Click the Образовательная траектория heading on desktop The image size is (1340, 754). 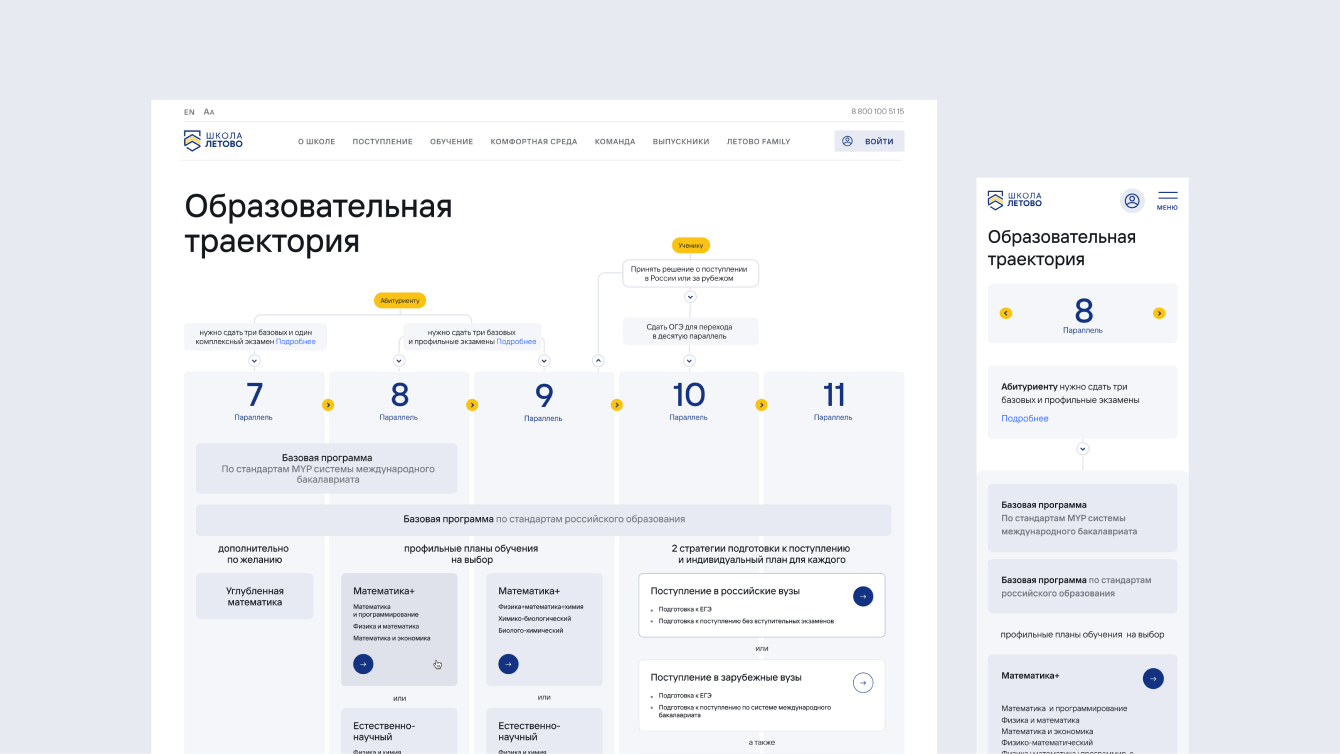[318, 224]
